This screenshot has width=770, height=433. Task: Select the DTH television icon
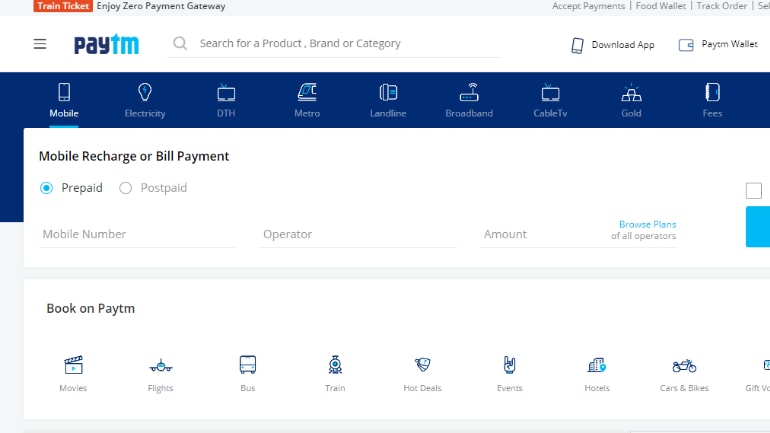click(226, 93)
